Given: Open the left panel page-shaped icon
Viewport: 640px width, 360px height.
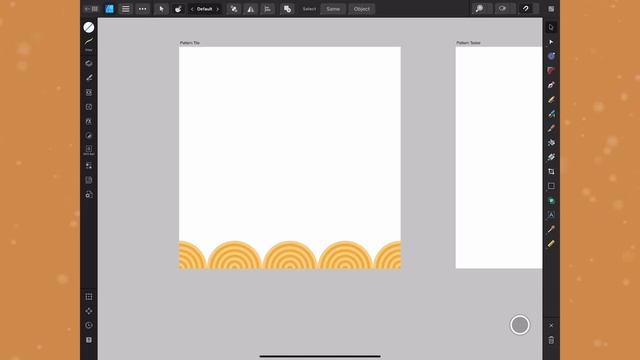Looking at the screenshot, I should tap(89, 180).
